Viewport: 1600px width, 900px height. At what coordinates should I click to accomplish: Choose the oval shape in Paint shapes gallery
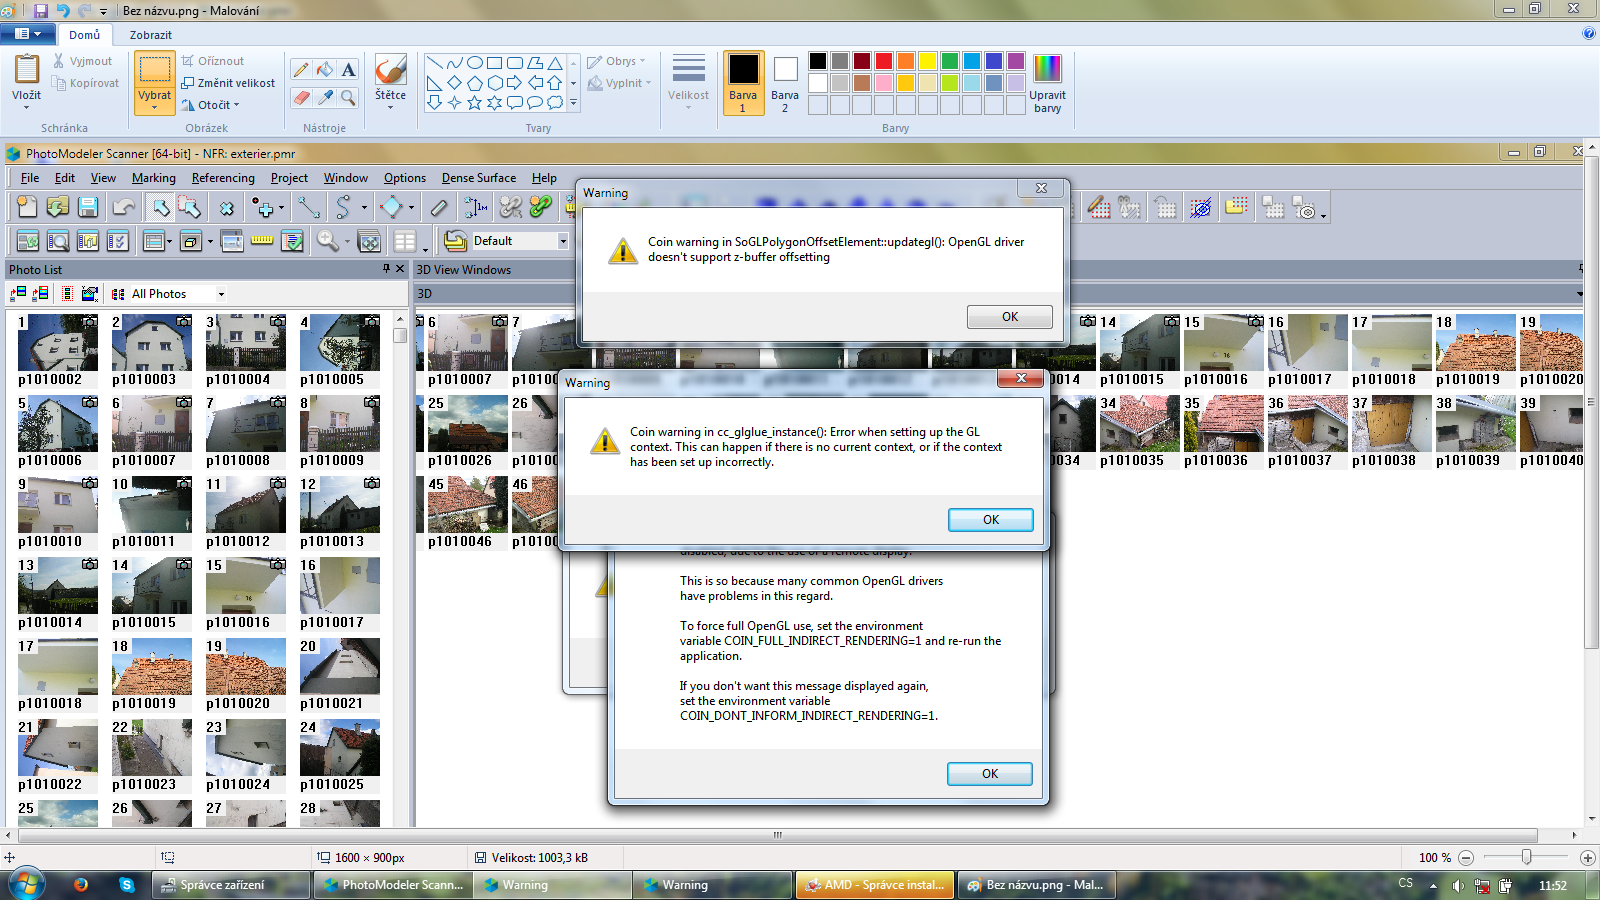(475, 63)
